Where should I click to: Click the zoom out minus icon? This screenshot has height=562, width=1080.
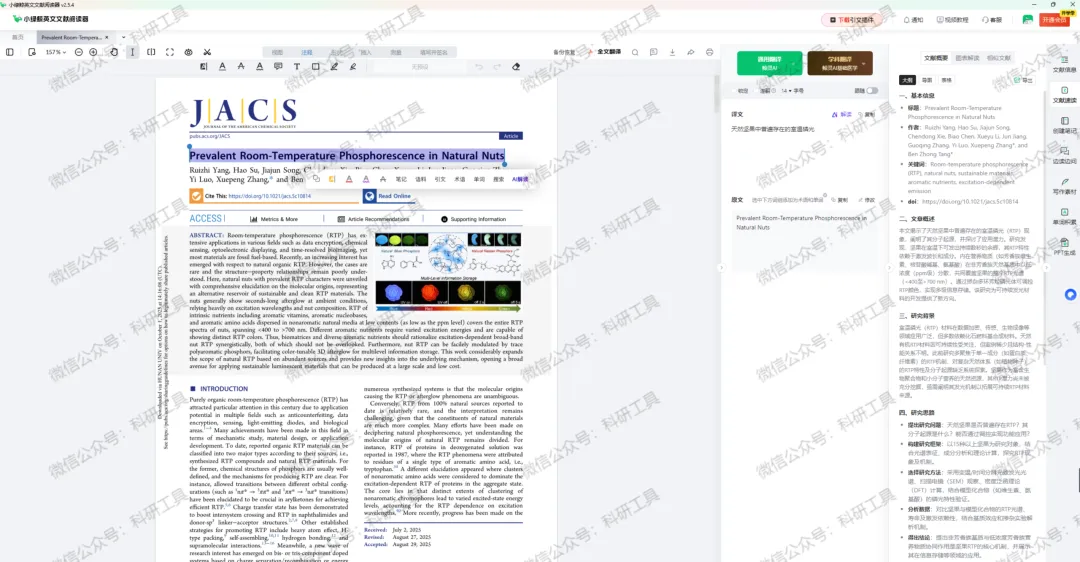(79, 52)
